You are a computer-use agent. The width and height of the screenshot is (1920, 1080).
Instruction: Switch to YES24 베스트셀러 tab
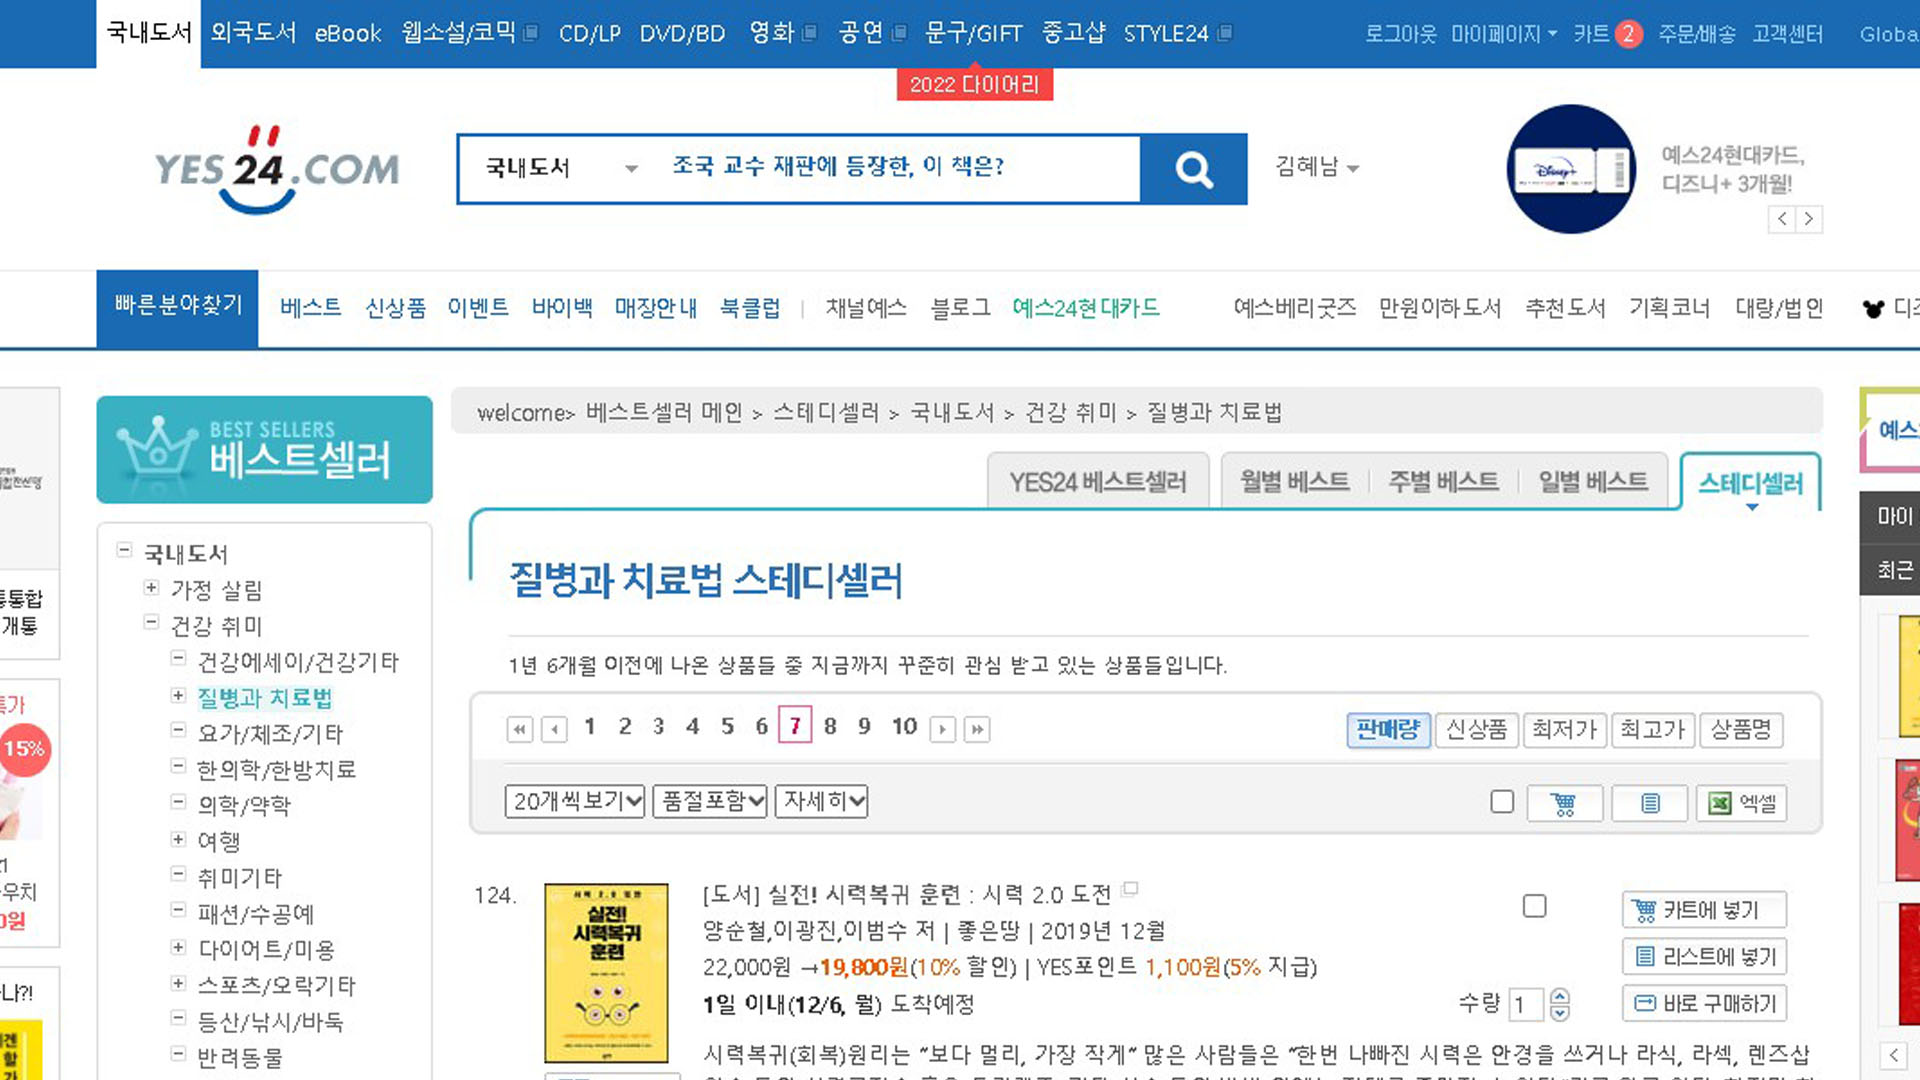coord(1098,482)
